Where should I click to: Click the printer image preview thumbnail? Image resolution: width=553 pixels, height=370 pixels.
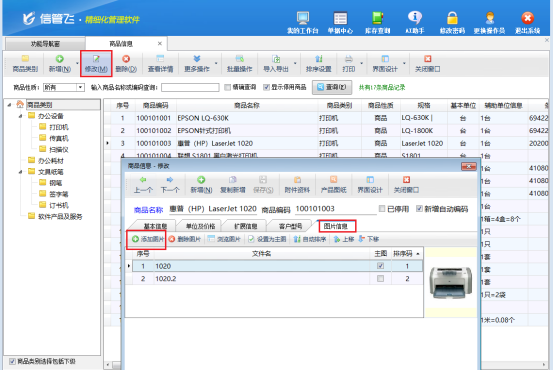click(451, 282)
